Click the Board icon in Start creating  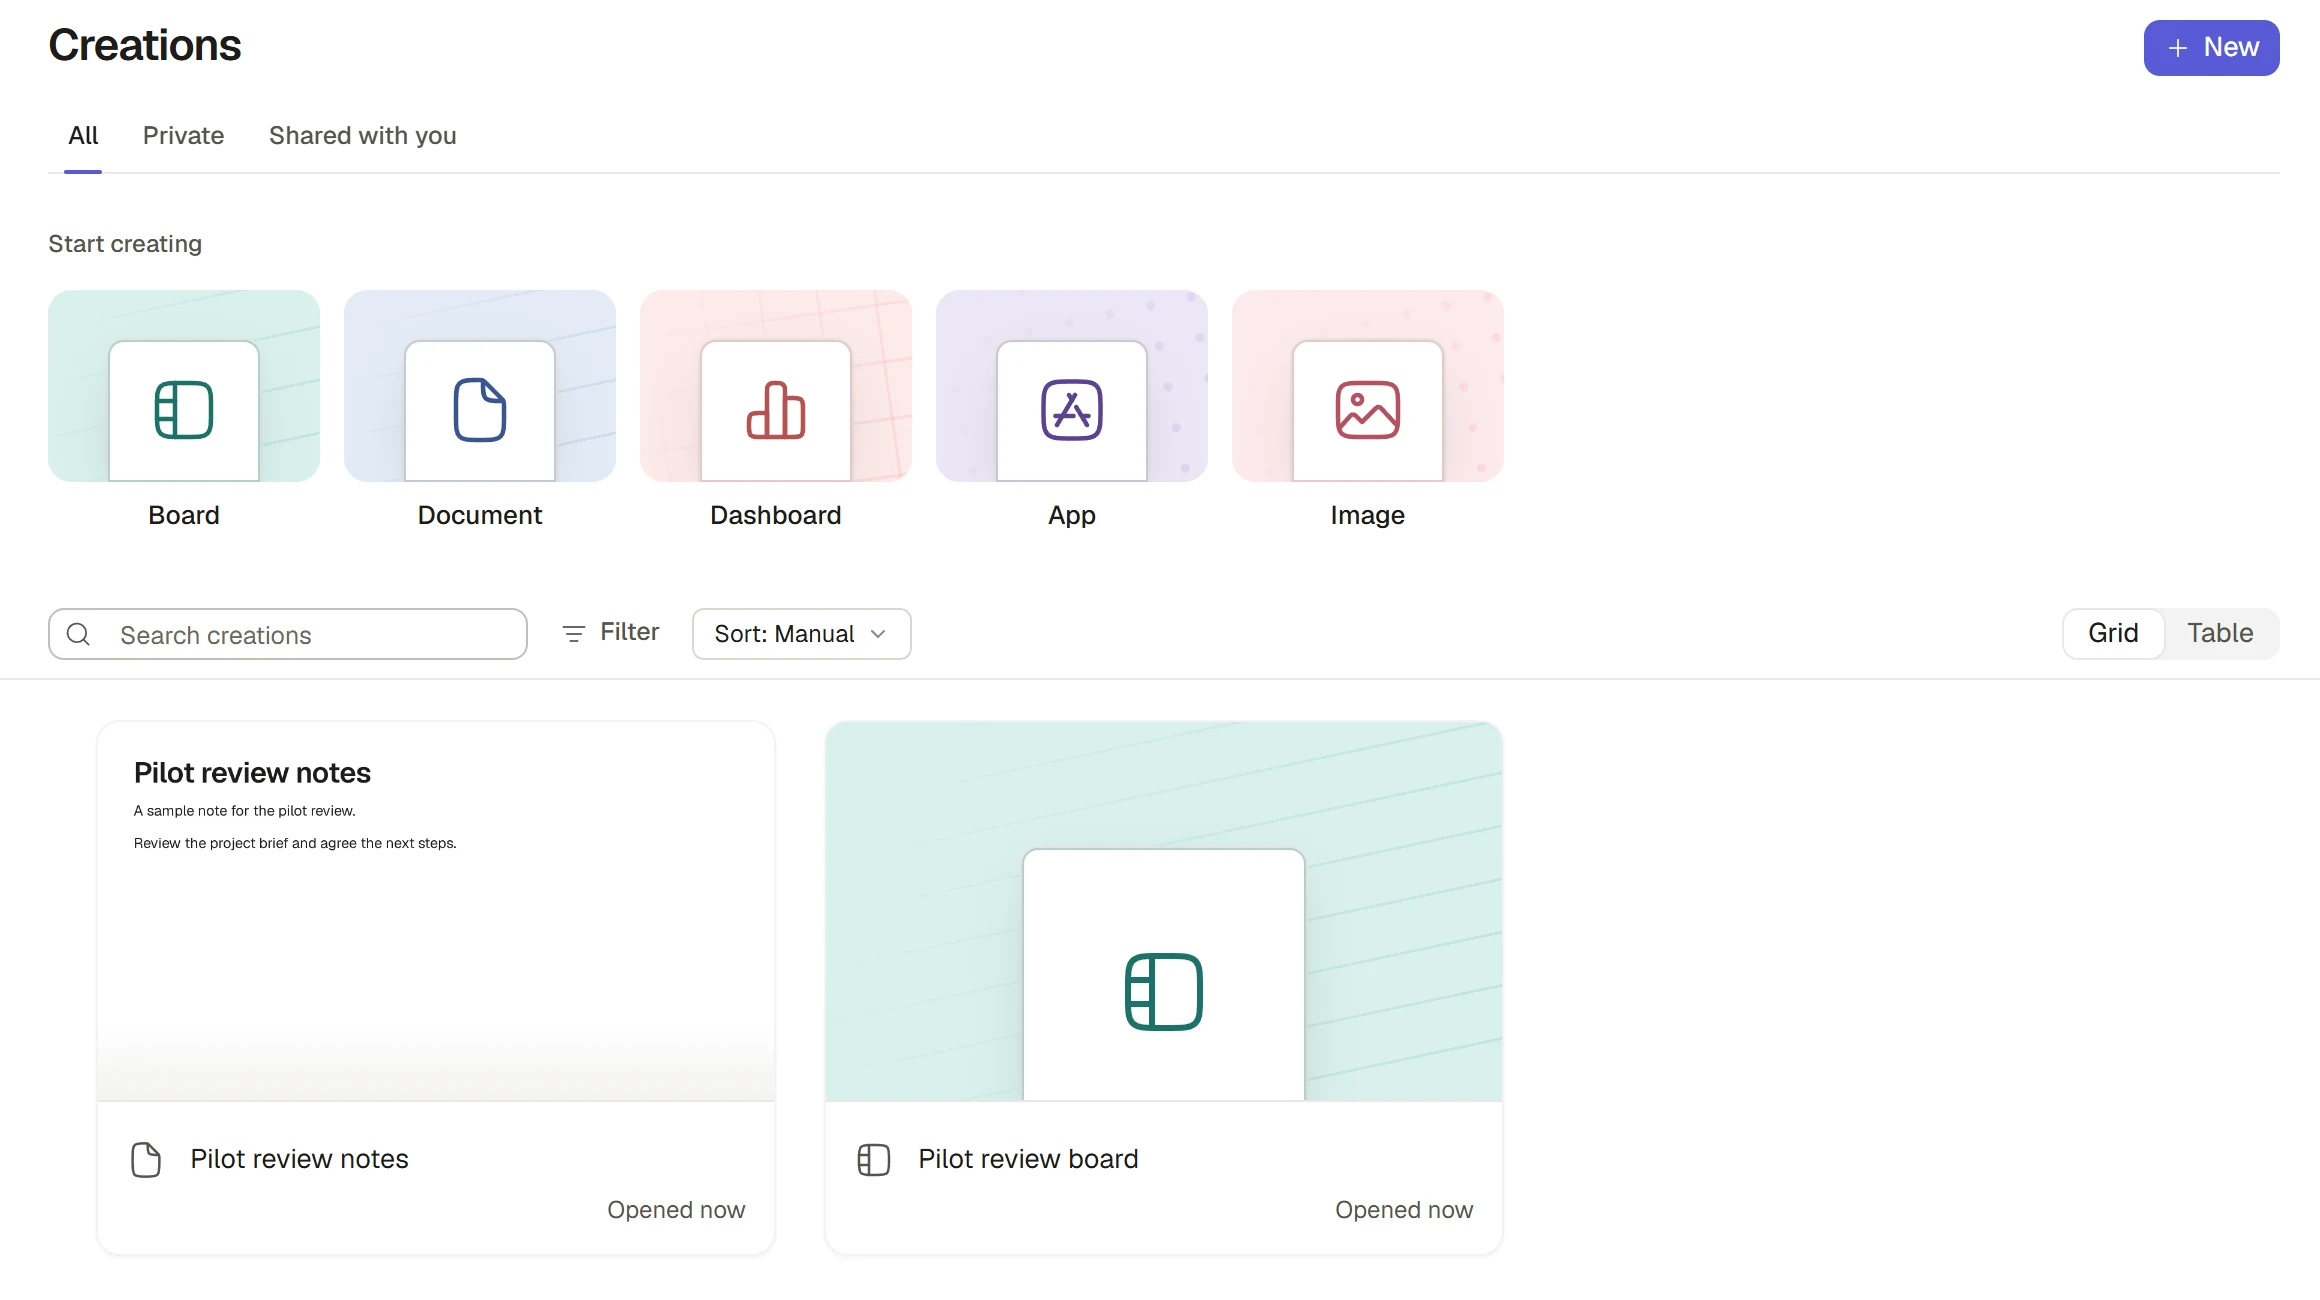(x=184, y=410)
